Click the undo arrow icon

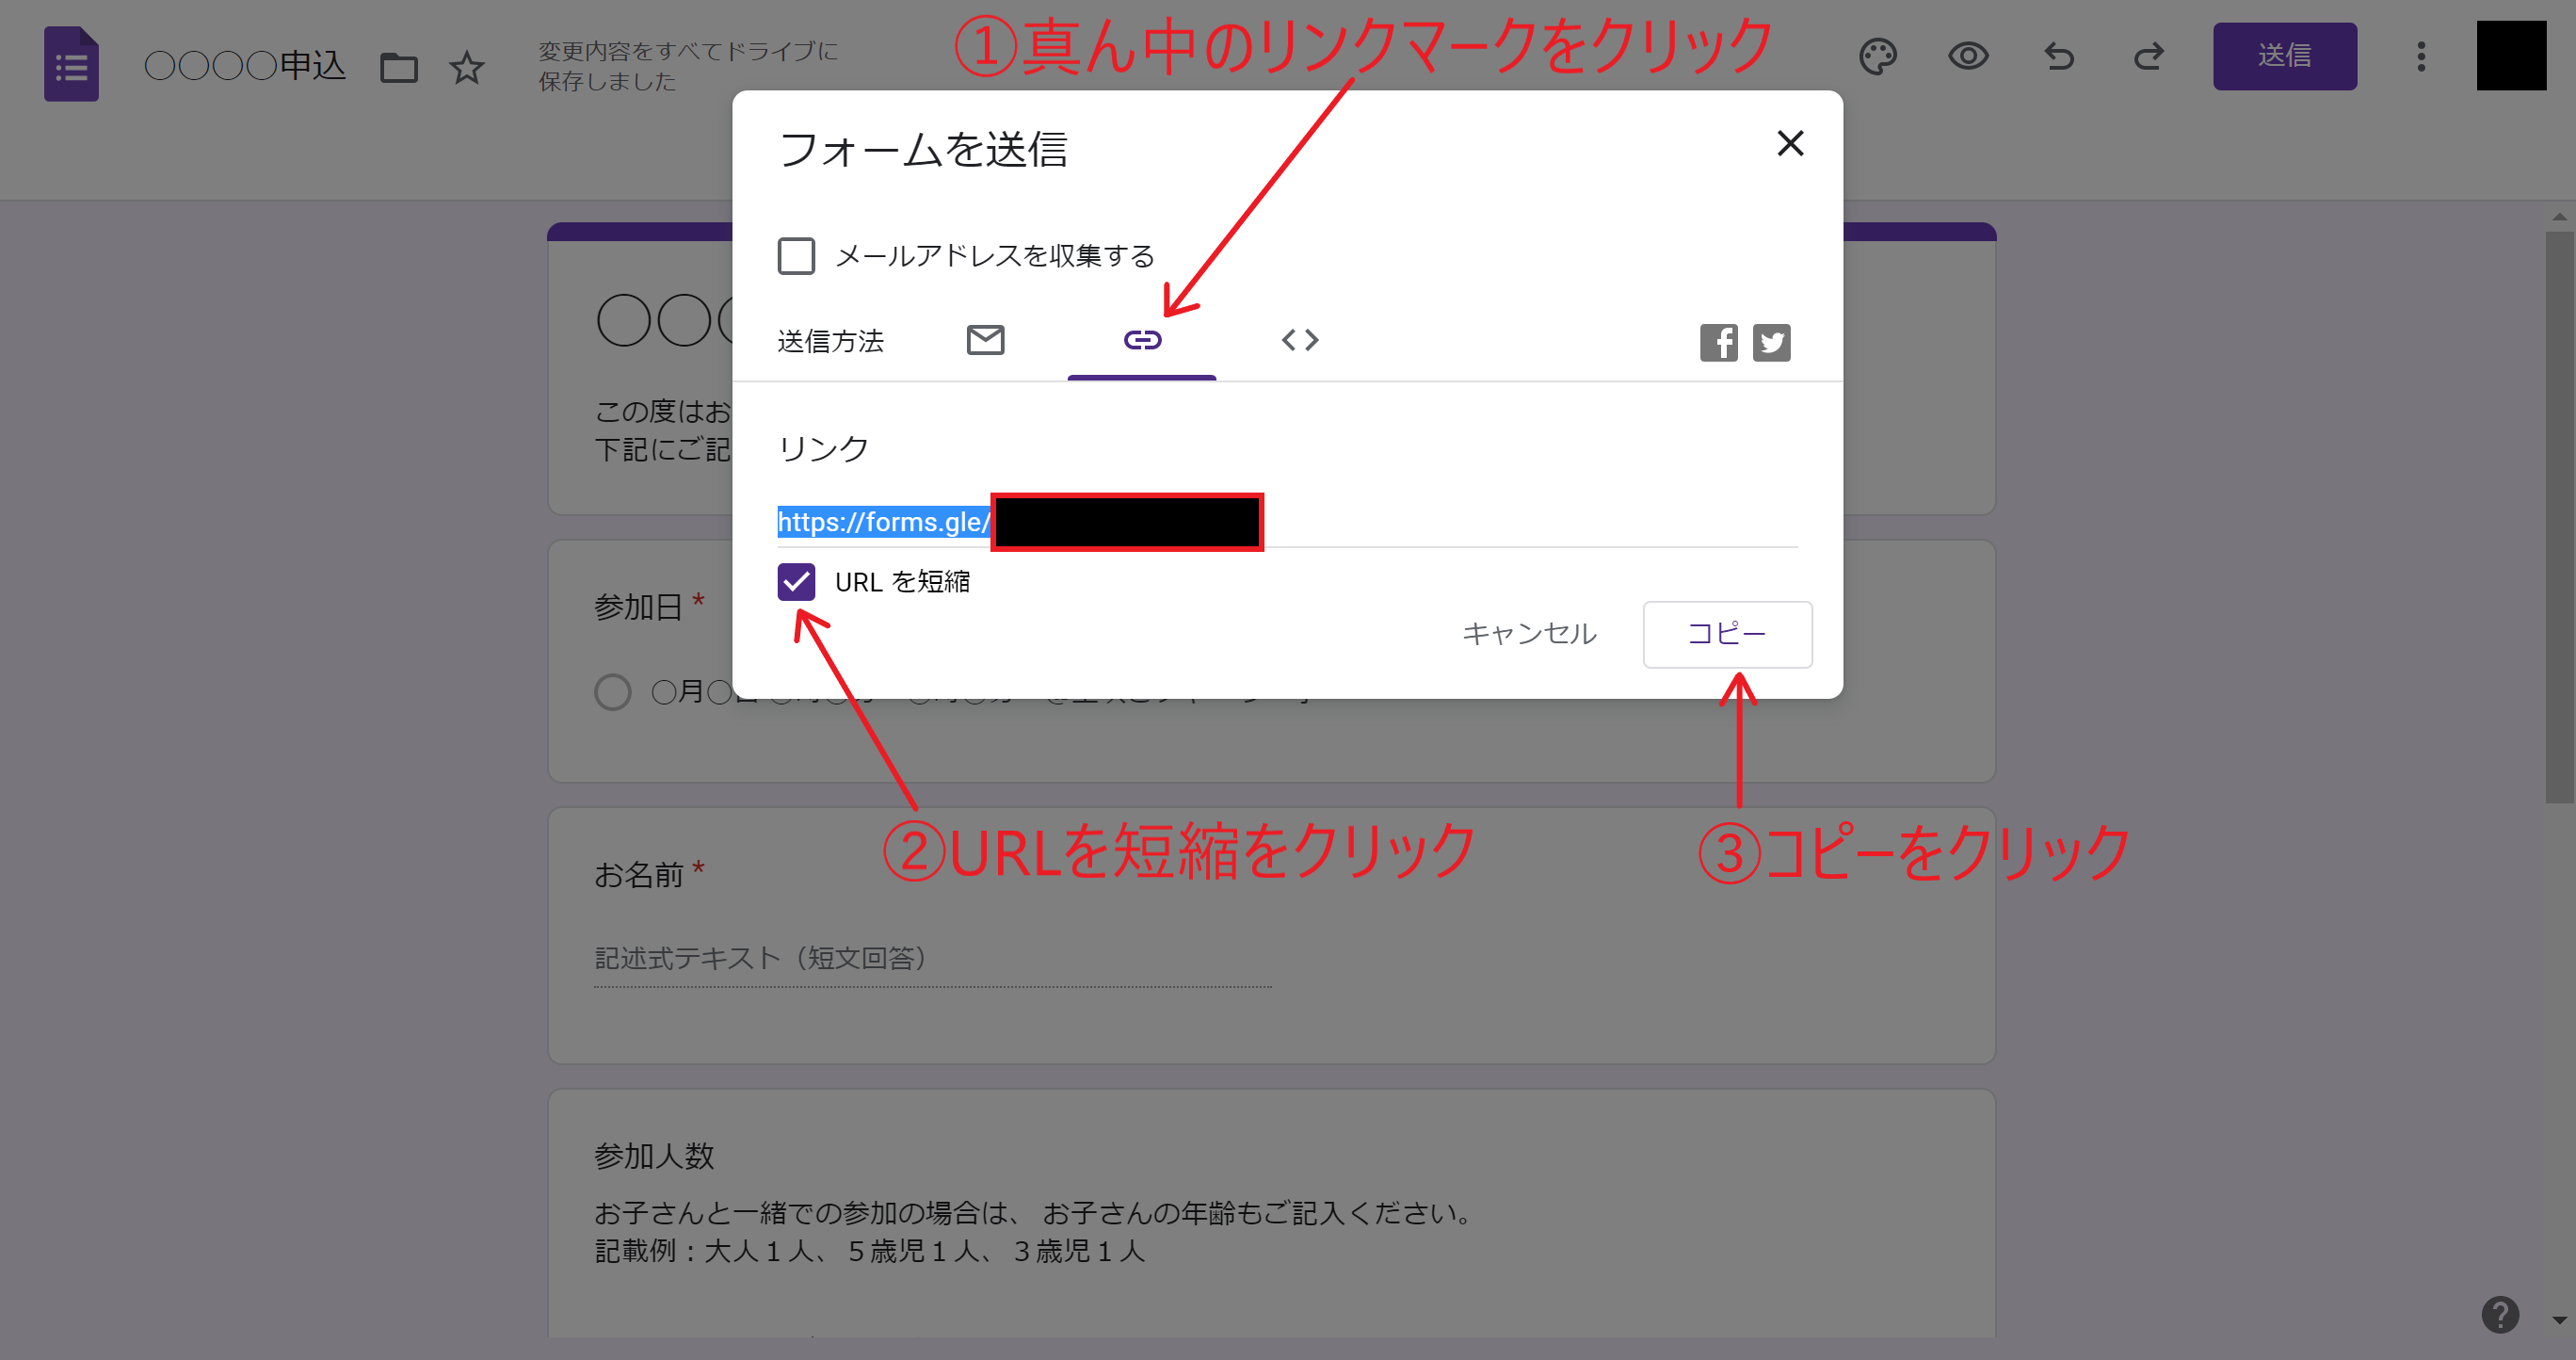[2059, 56]
